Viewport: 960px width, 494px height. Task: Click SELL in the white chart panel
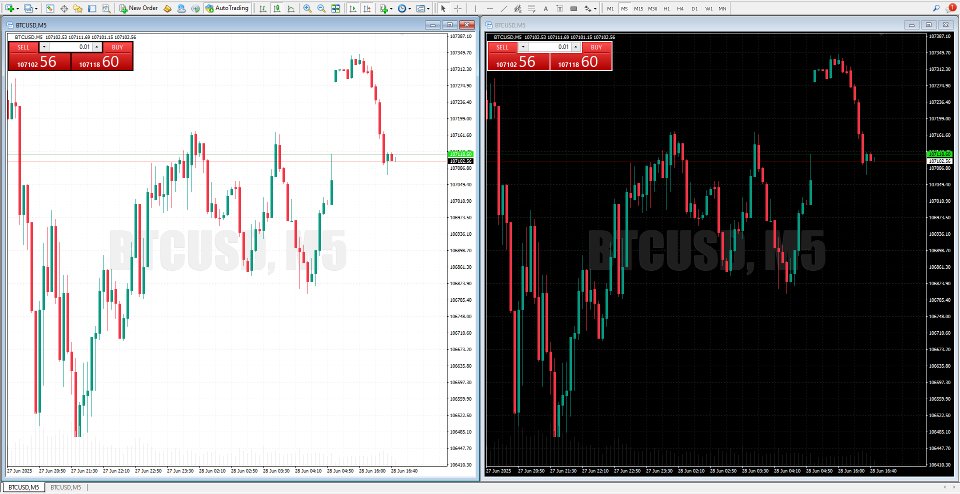[x=23, y=47]
